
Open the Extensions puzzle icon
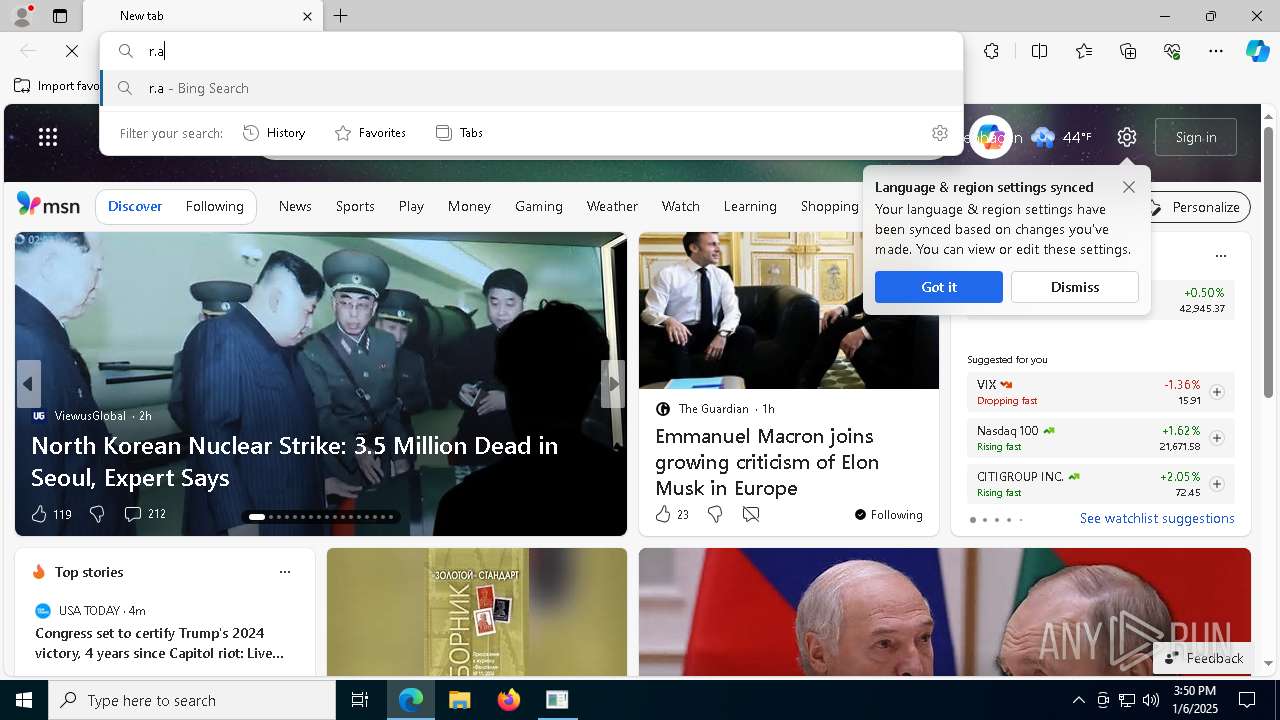[991, 51]
